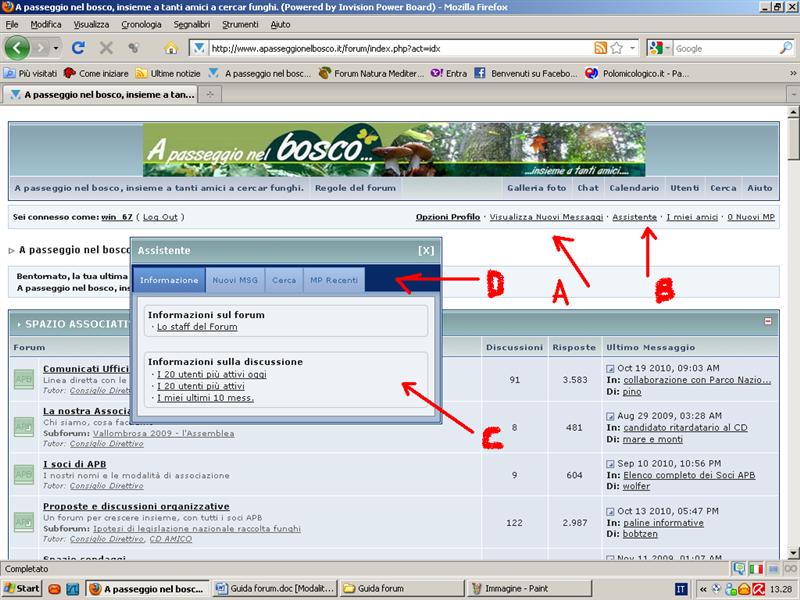Open the Guida forum folder taskbar button
Viewport: 800px width, 600px height.
pos(401,588)
